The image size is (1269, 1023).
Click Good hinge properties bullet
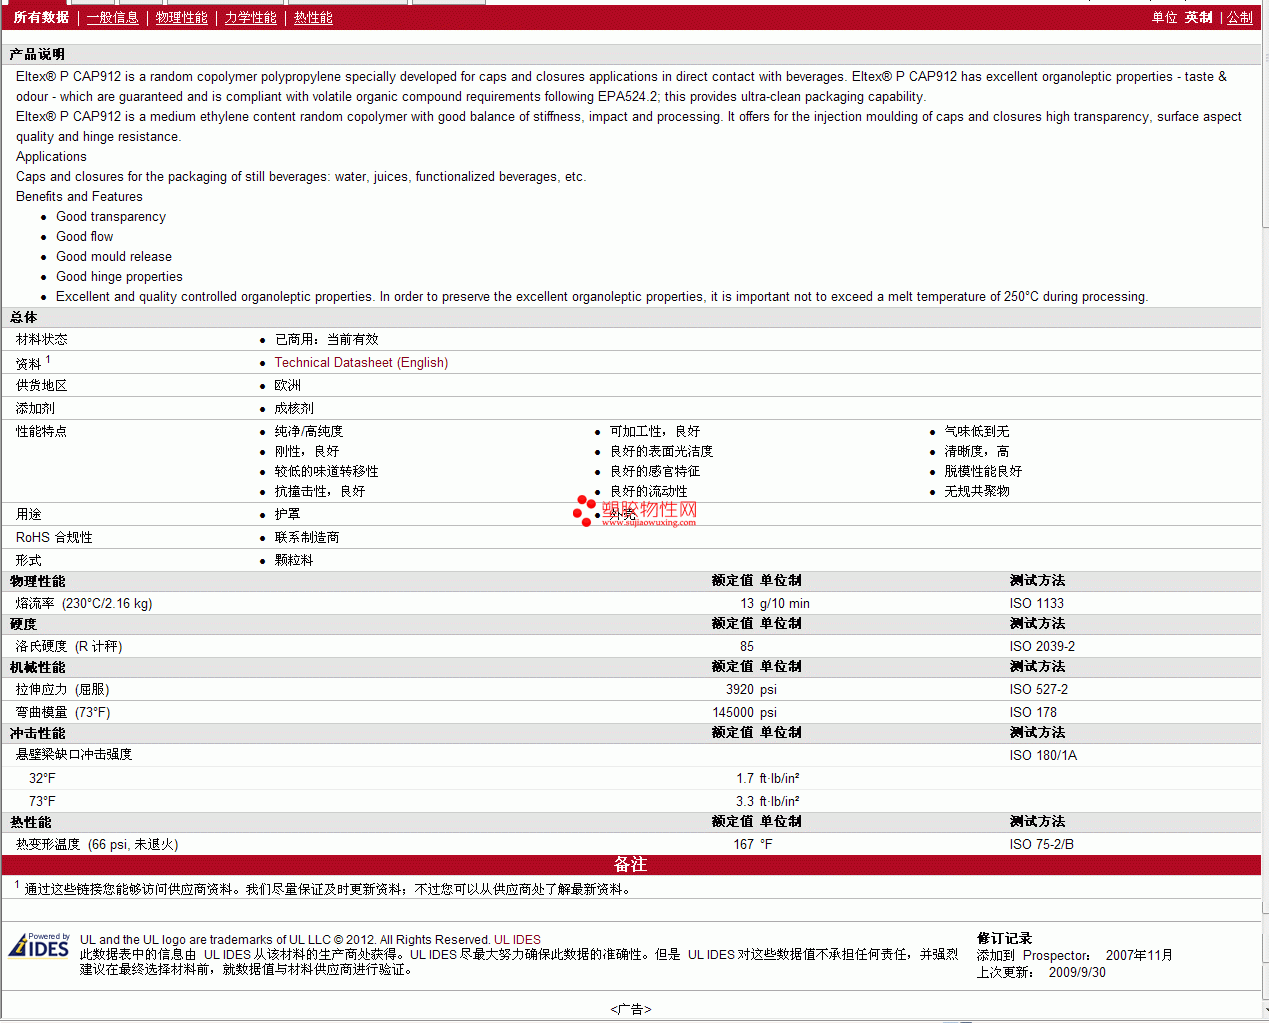click(x=119, y=277)
